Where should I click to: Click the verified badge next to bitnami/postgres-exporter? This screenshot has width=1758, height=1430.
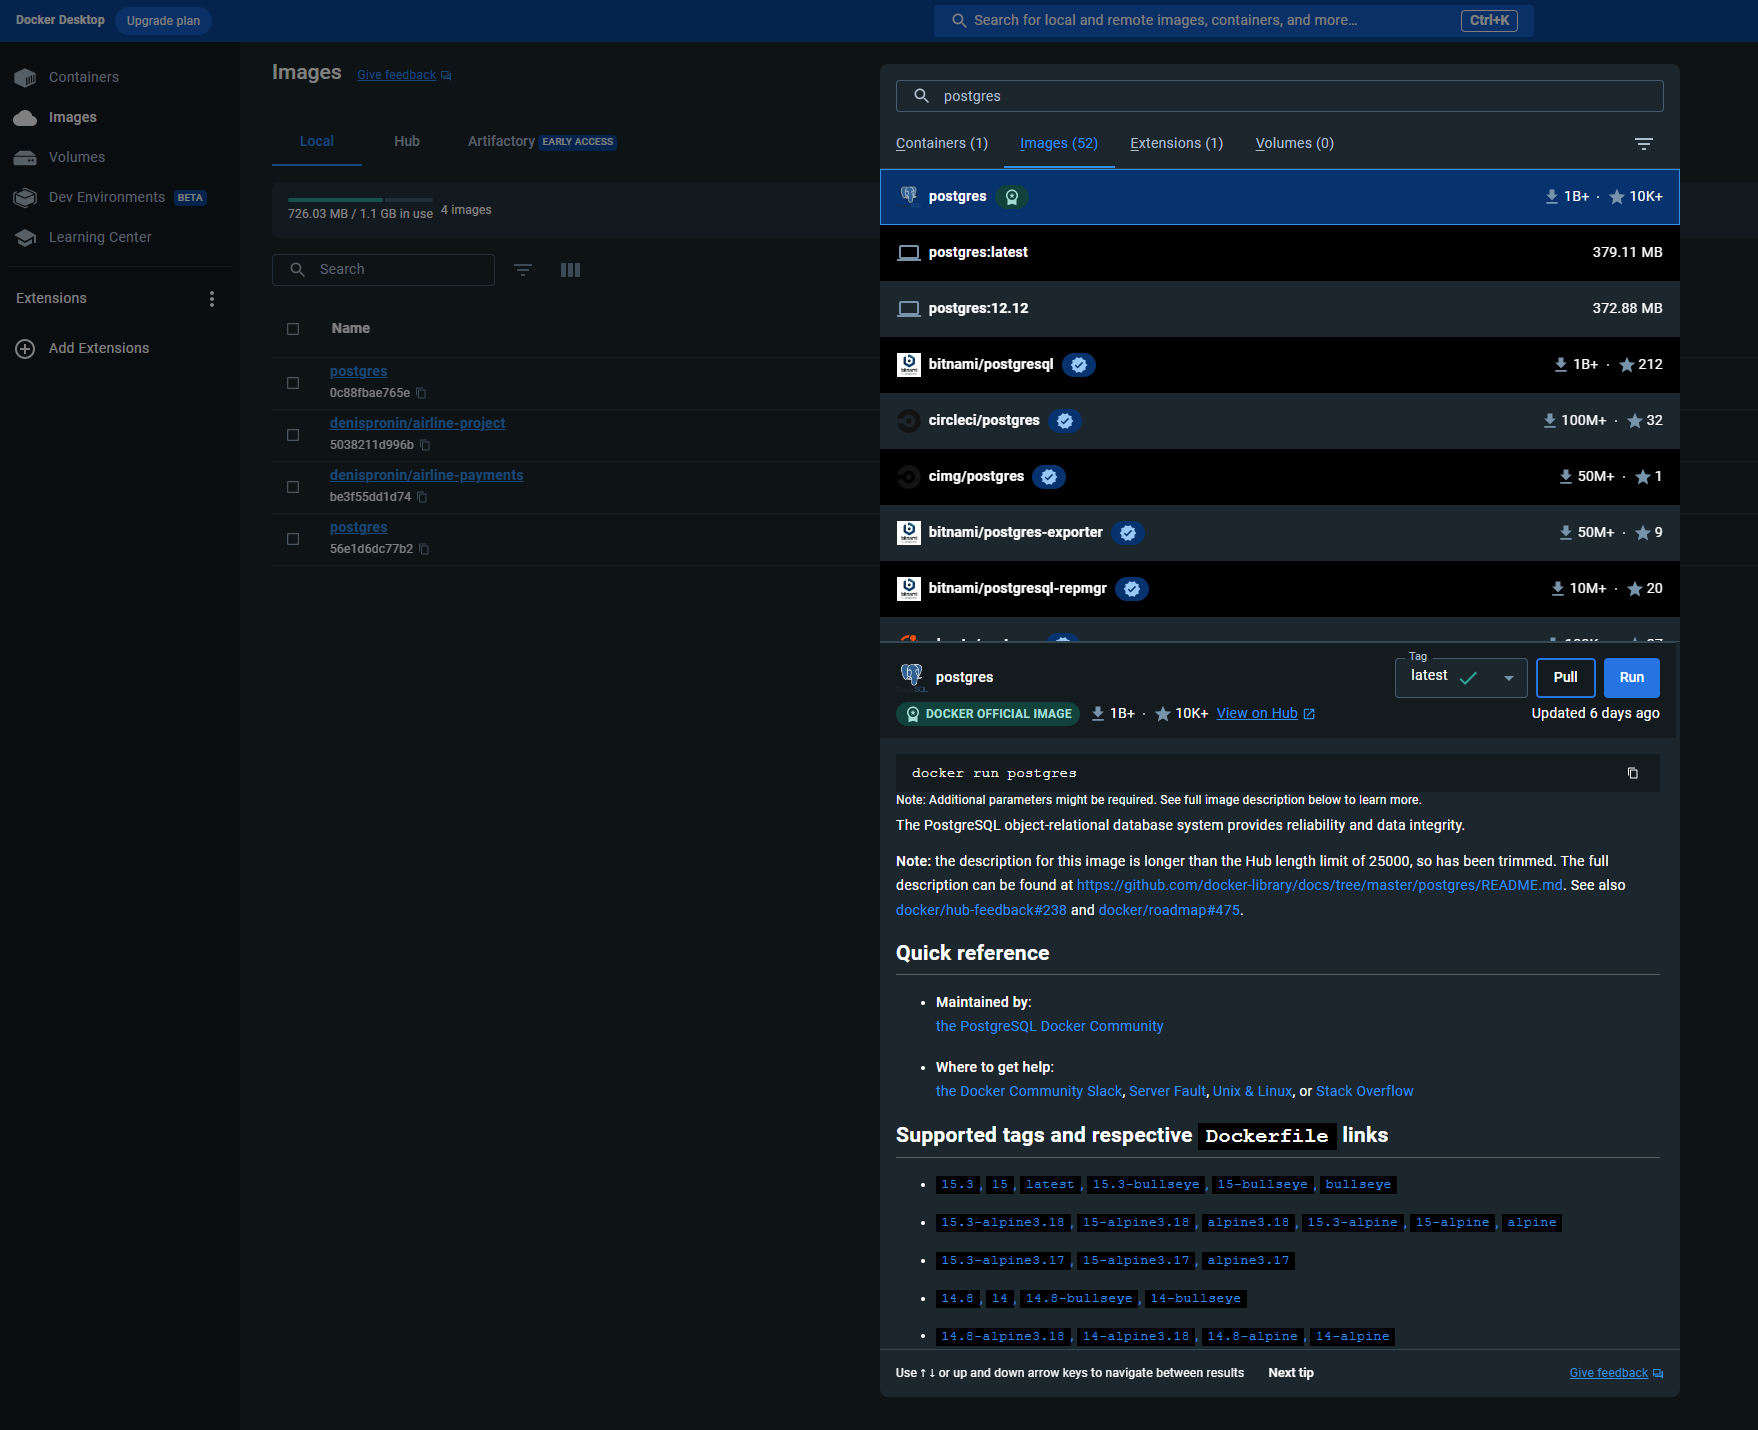coord(1128,533)
